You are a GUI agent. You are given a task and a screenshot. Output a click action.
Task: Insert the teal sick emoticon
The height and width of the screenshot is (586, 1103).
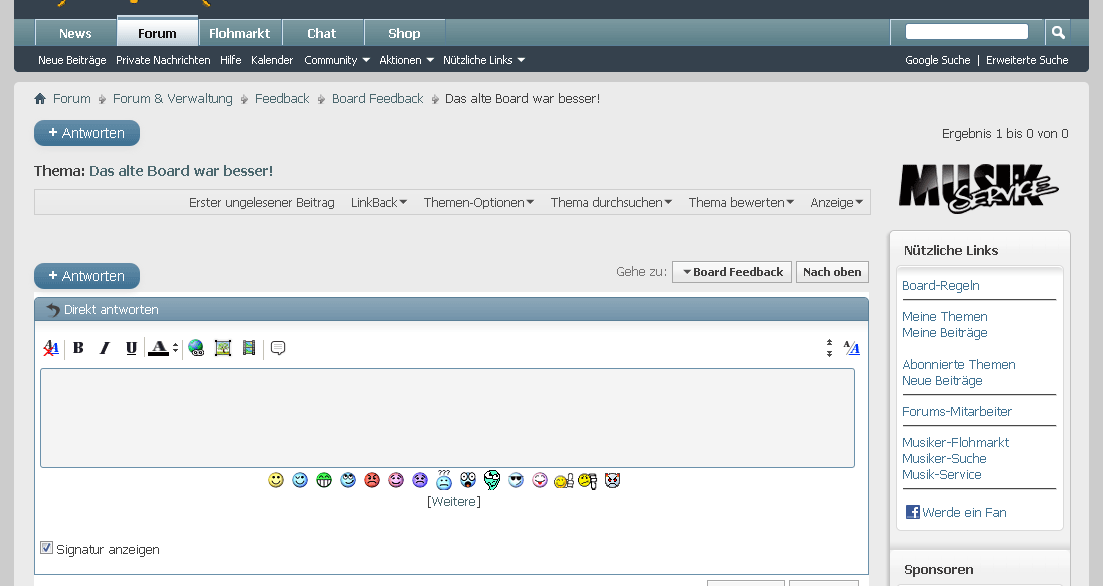coord(492,480)
